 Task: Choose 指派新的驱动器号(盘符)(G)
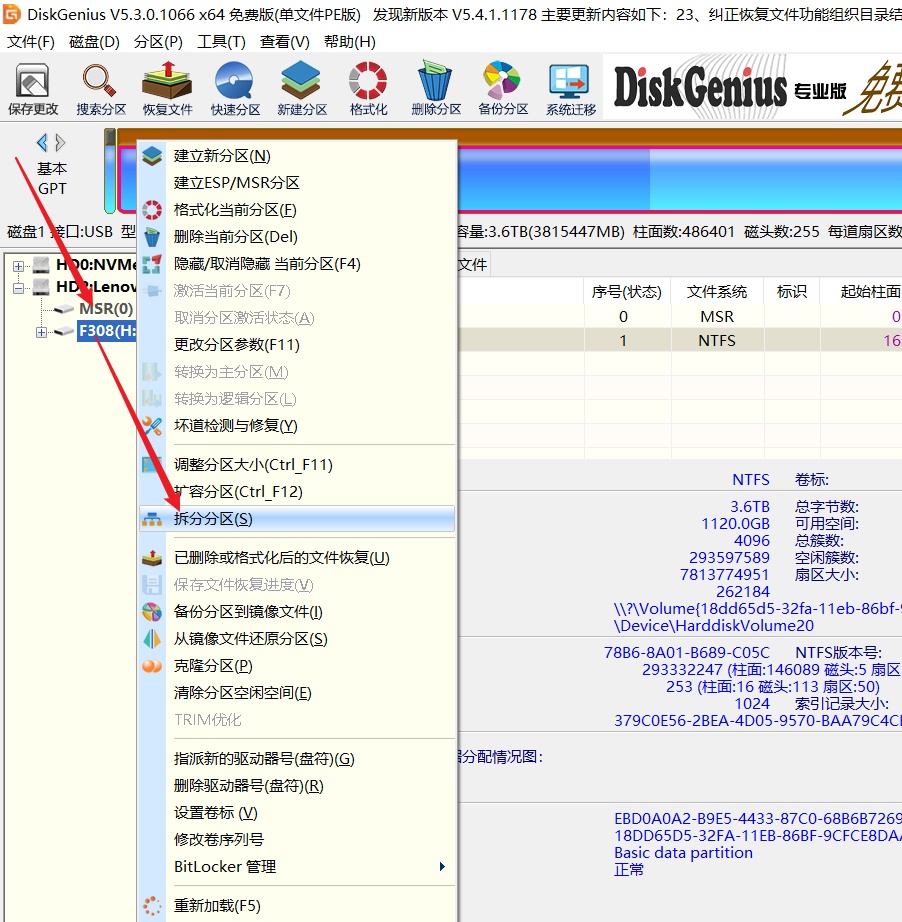tap(297, 759)
